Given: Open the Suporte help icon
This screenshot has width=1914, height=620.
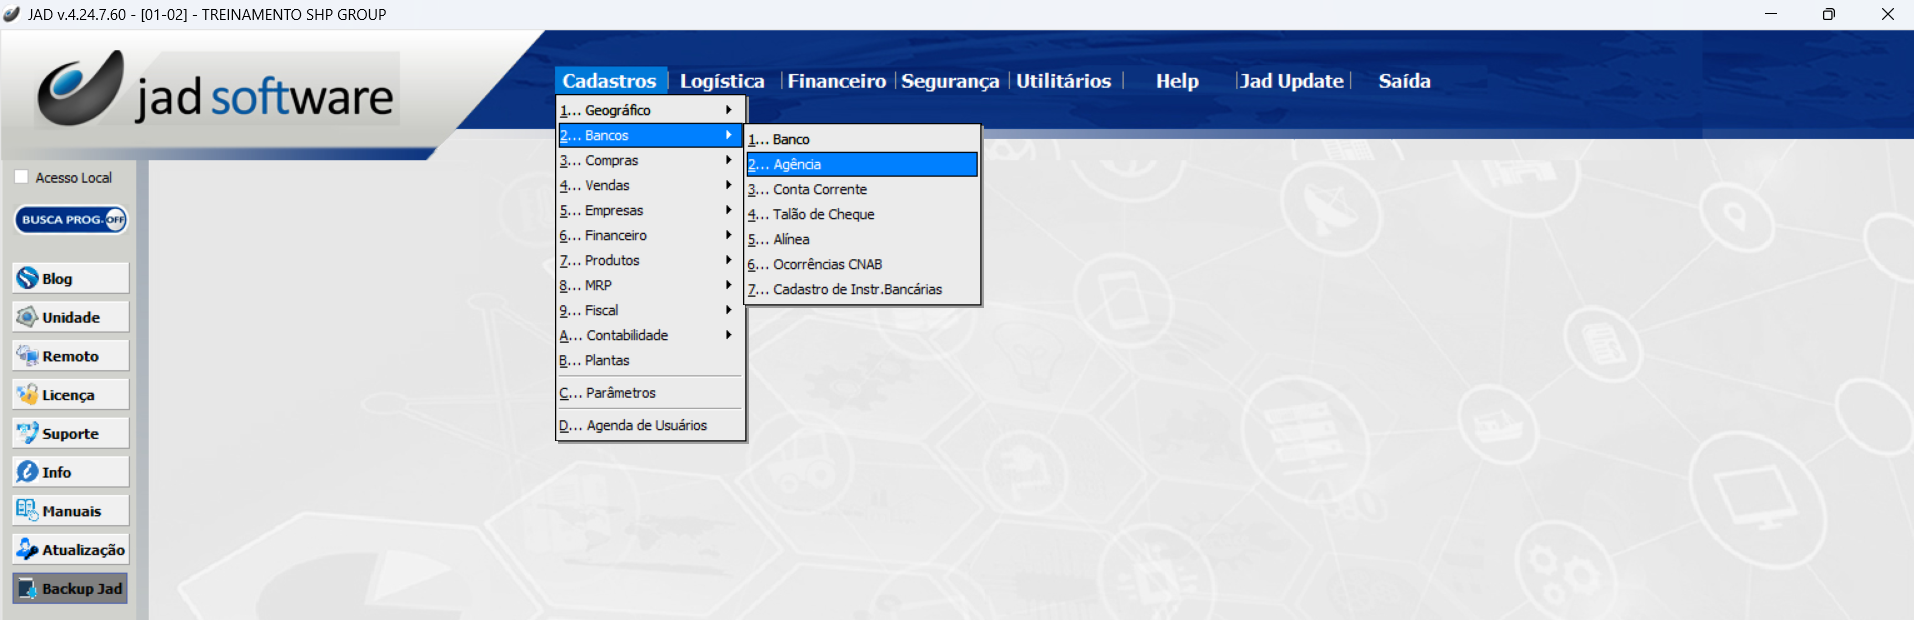Looking at the screenshot, I should click(x=27, y=433).
